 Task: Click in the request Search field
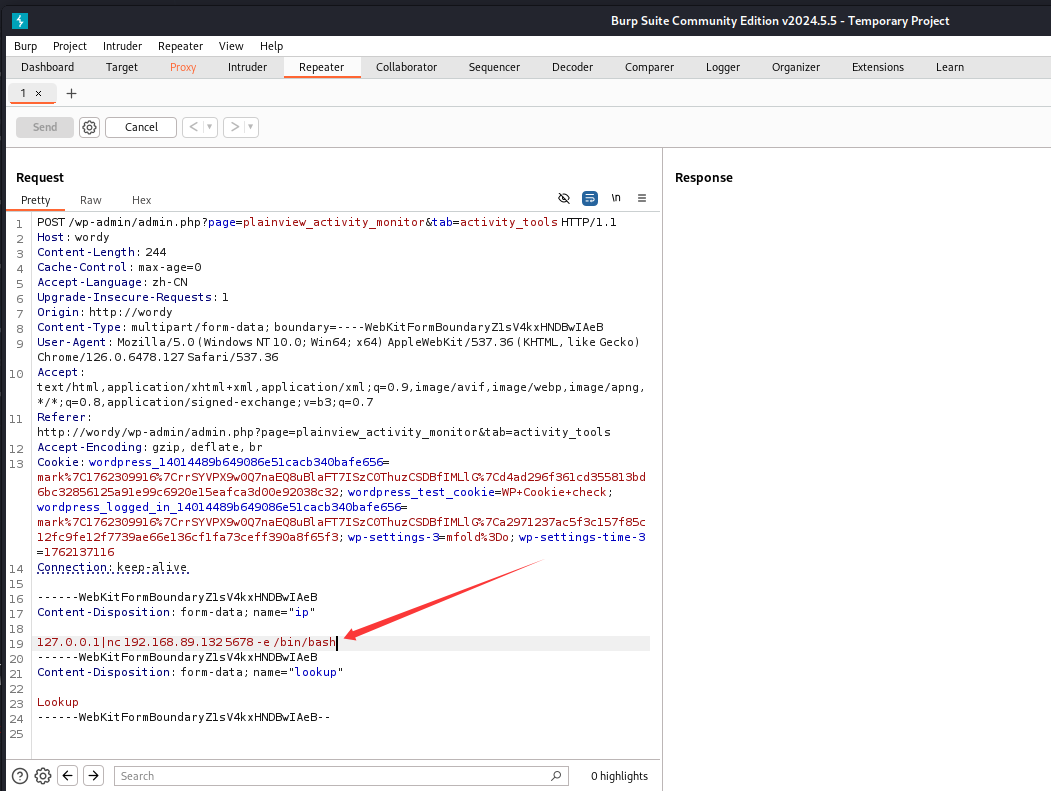(341, 776)
